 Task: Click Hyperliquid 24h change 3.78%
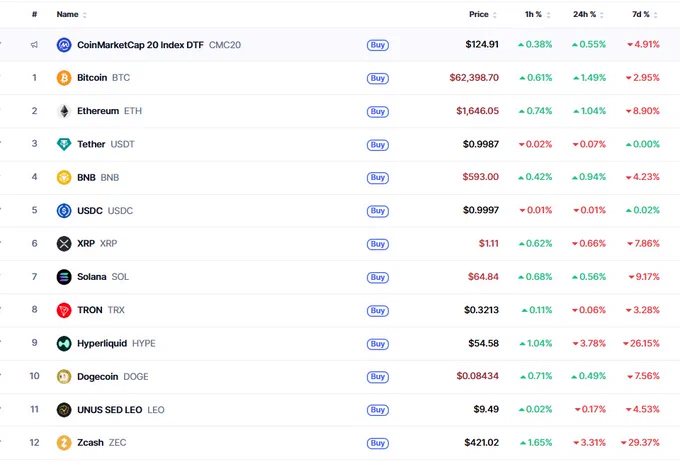[589, 344]
